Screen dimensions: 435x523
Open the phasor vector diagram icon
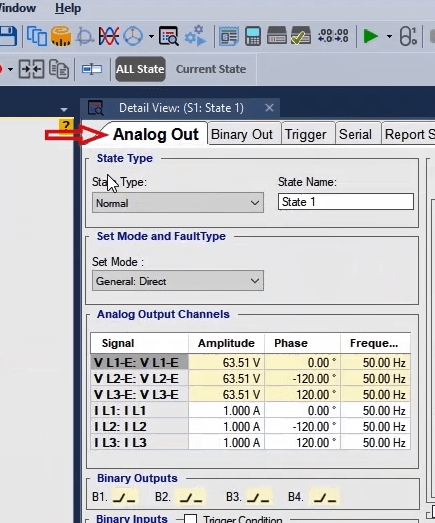(x=133, y=36)
